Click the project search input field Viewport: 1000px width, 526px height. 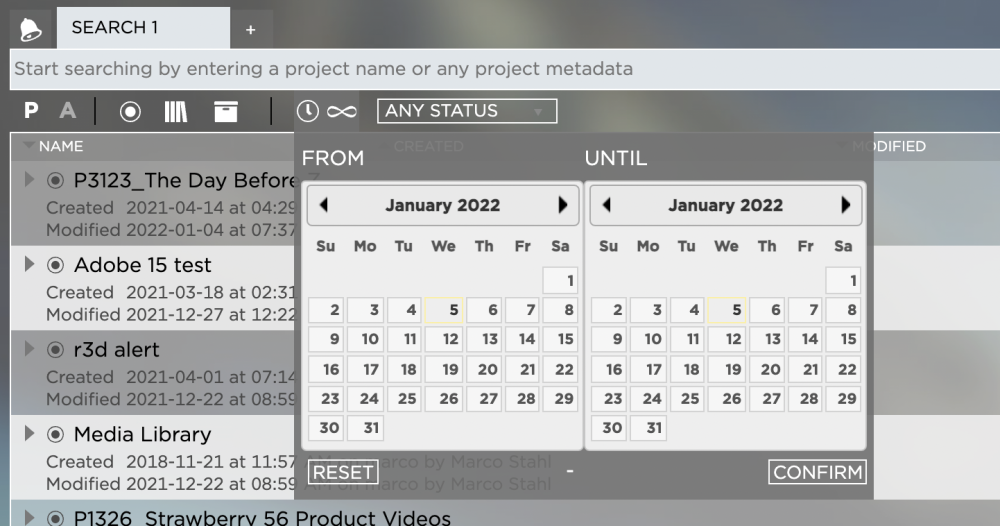coord(500,70)
